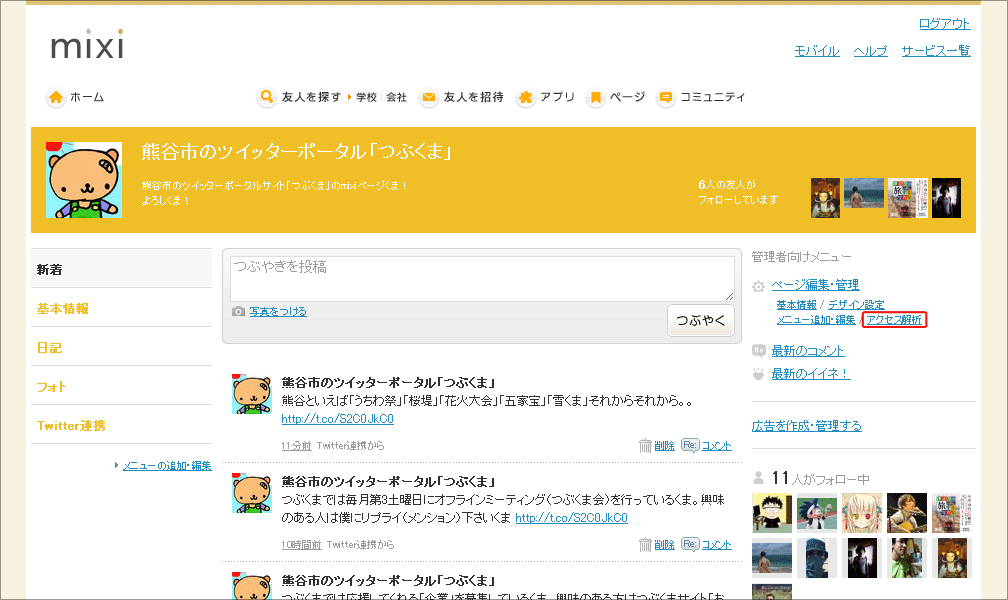Click first avatar under 11人がフォロー中

pyautogui.click(x=772, y=513)
